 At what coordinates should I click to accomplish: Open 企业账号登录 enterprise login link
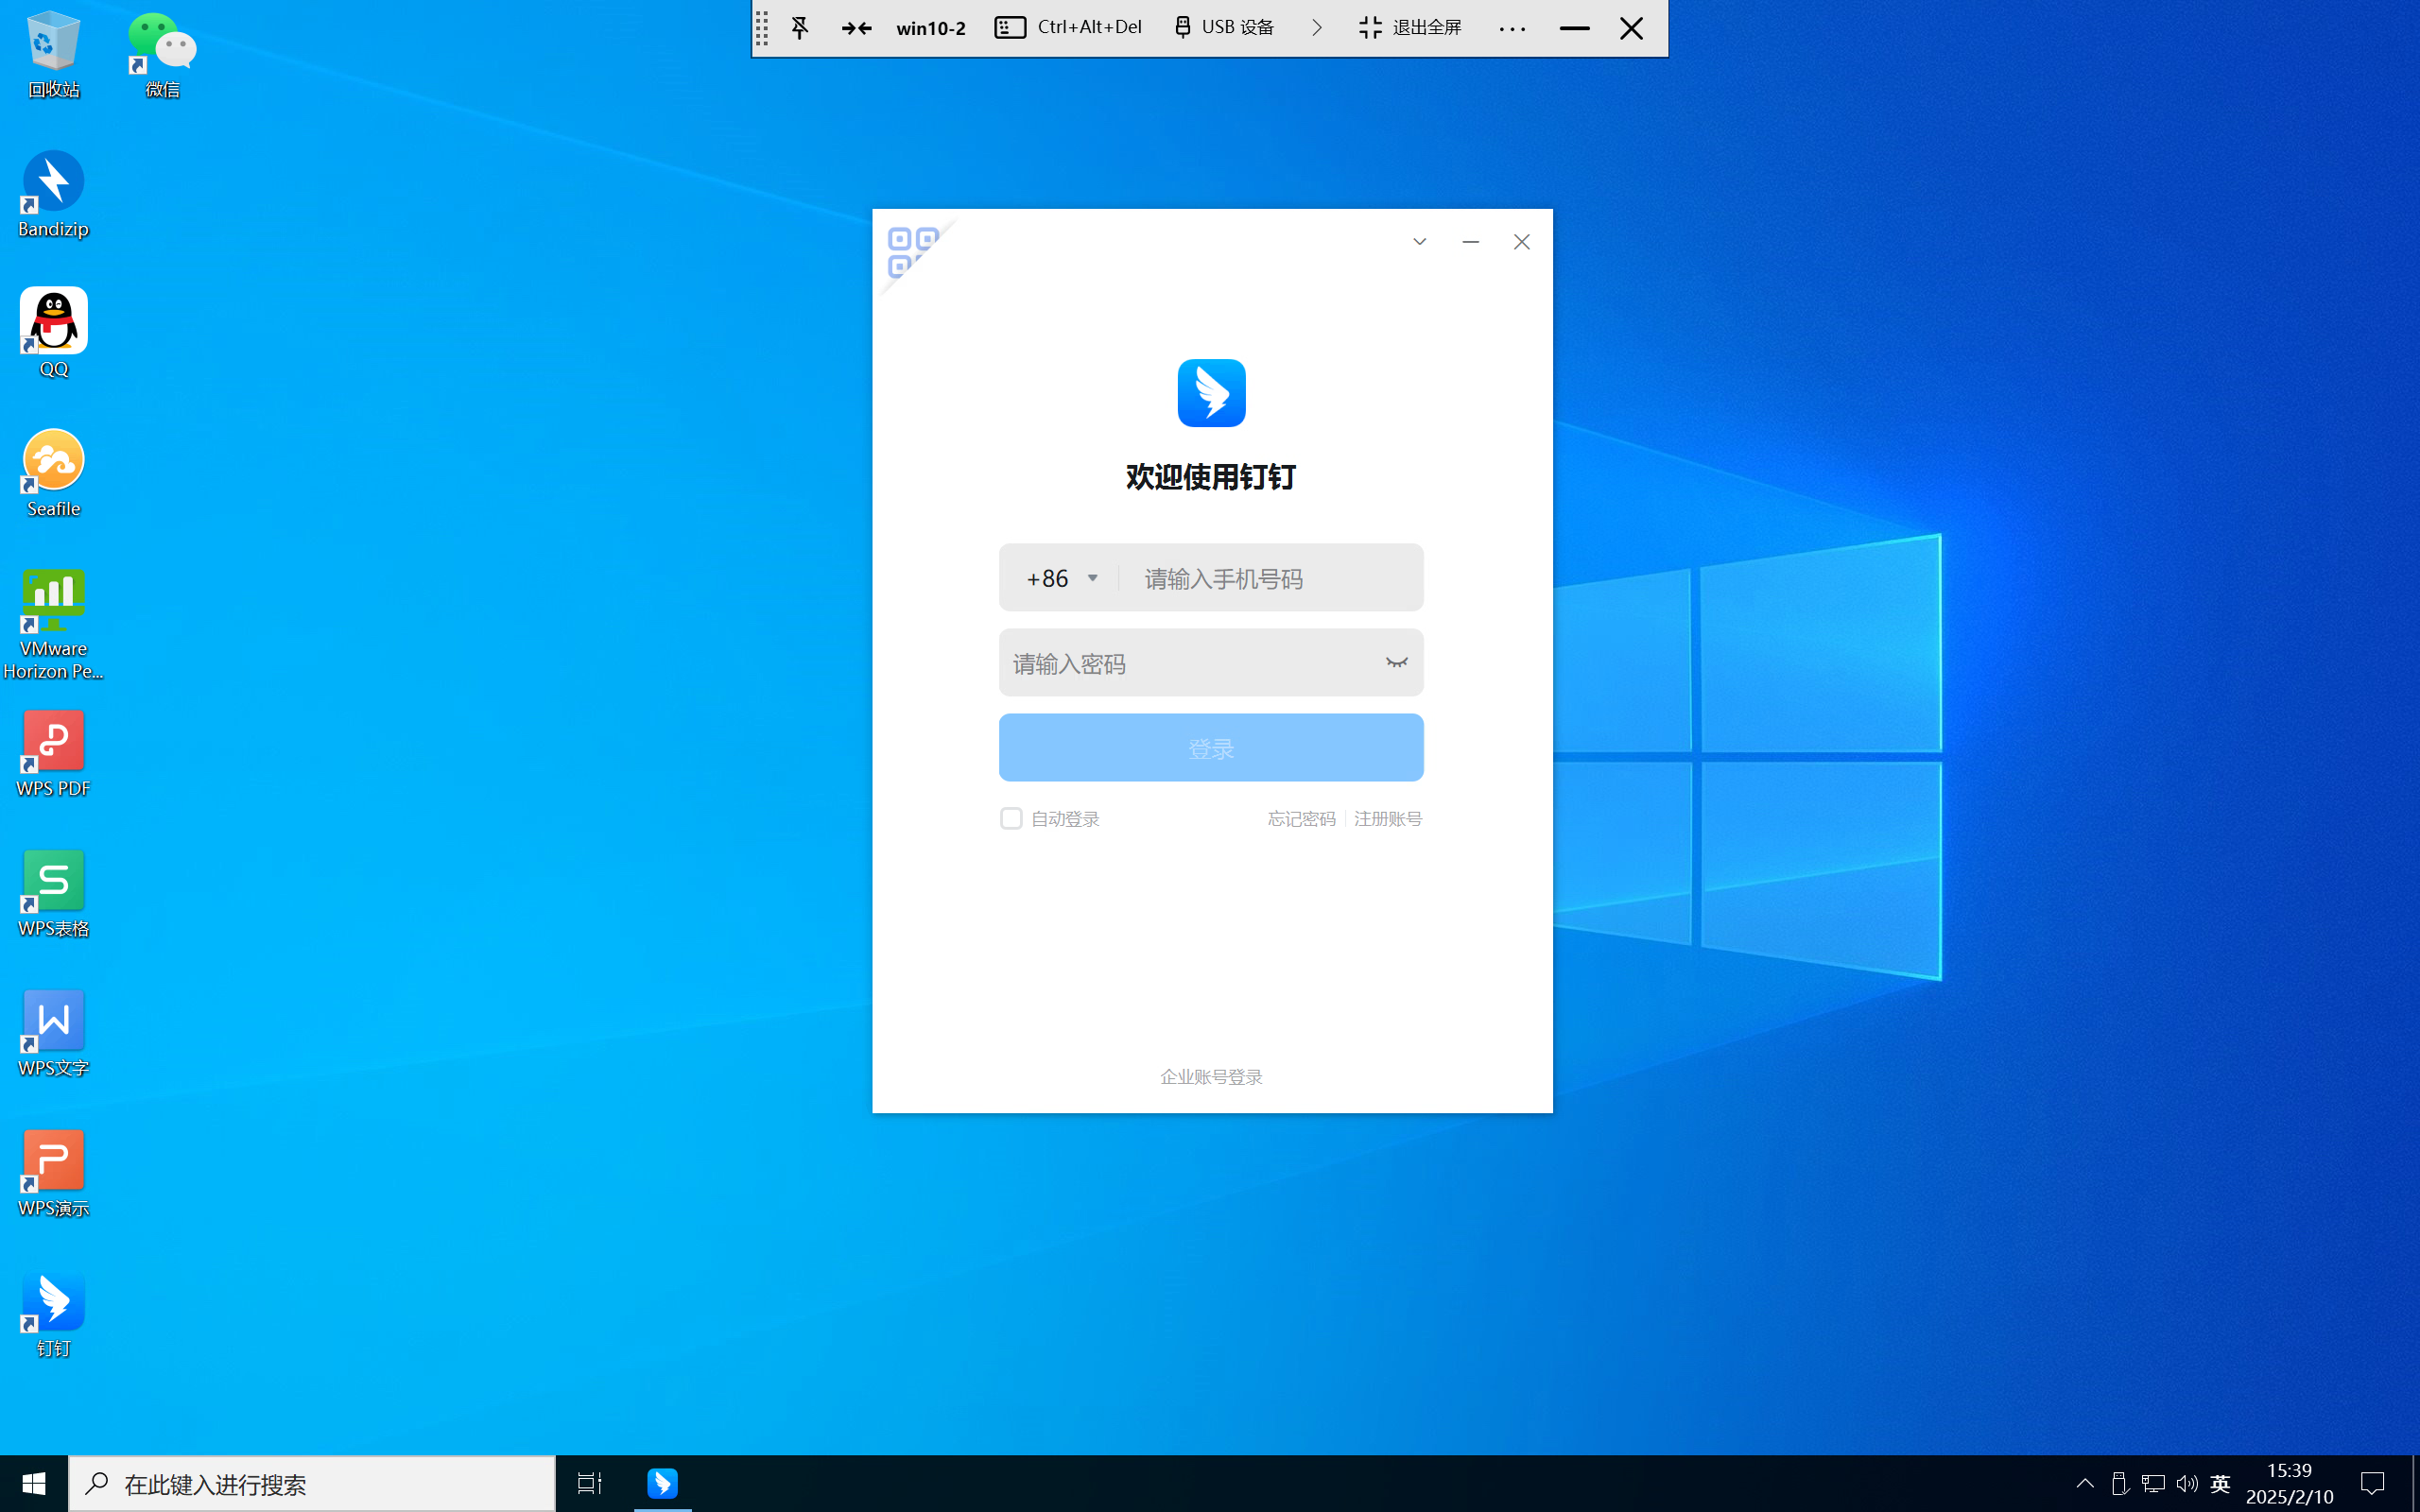(x=1211, y=1076)
